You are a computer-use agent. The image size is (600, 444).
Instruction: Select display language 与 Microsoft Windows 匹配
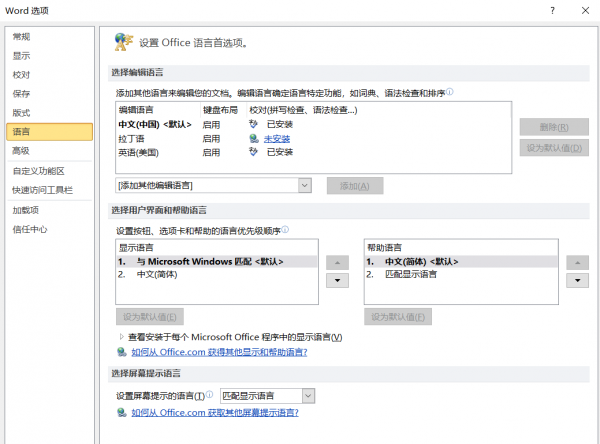coord(217,262)
